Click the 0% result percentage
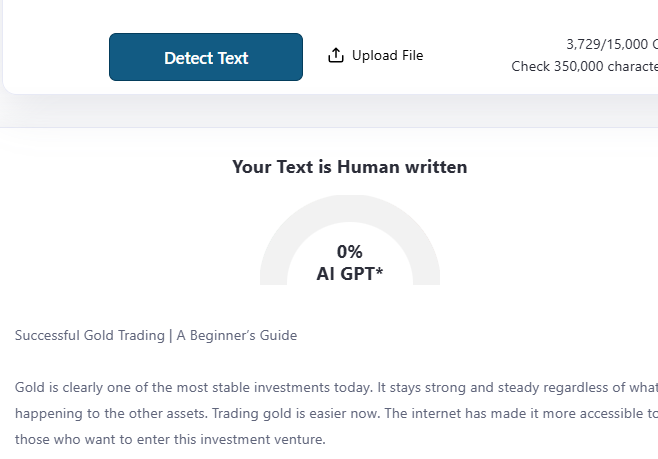 [x=349, y=252]
